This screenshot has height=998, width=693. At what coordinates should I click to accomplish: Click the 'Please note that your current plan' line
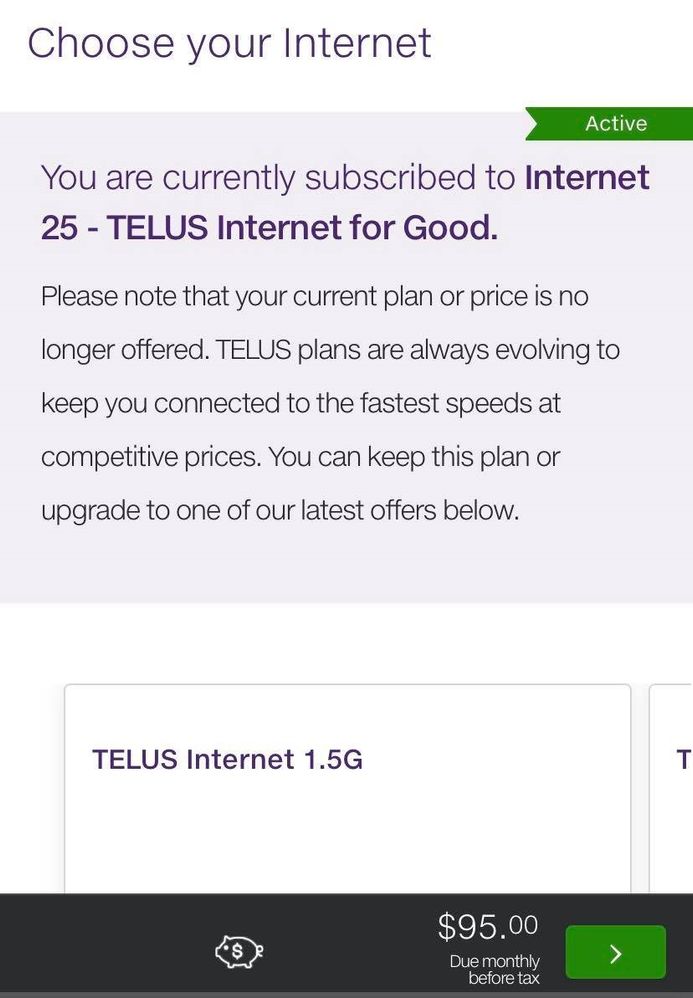[314, 296]
